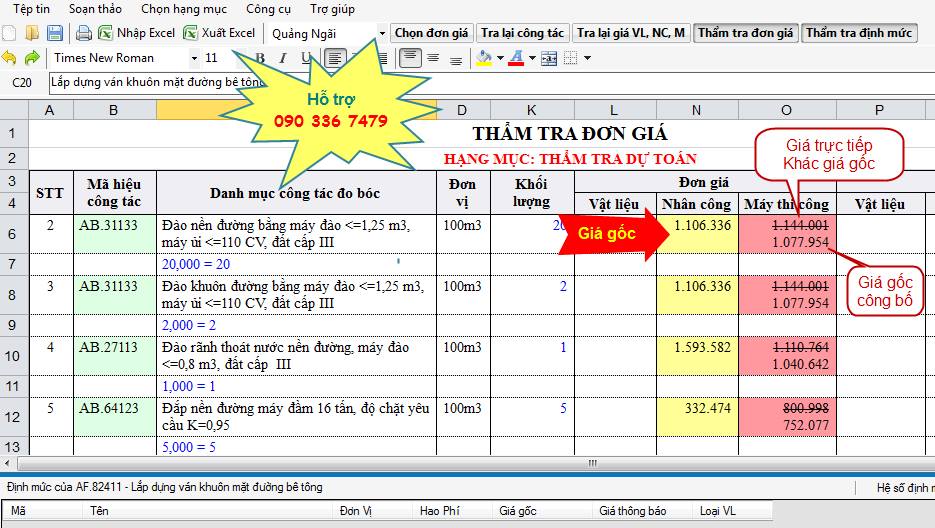This screenshot has width=935, height=528.
Task: Redo the last action
Action: pyautogui.click(x=32, y=58)
